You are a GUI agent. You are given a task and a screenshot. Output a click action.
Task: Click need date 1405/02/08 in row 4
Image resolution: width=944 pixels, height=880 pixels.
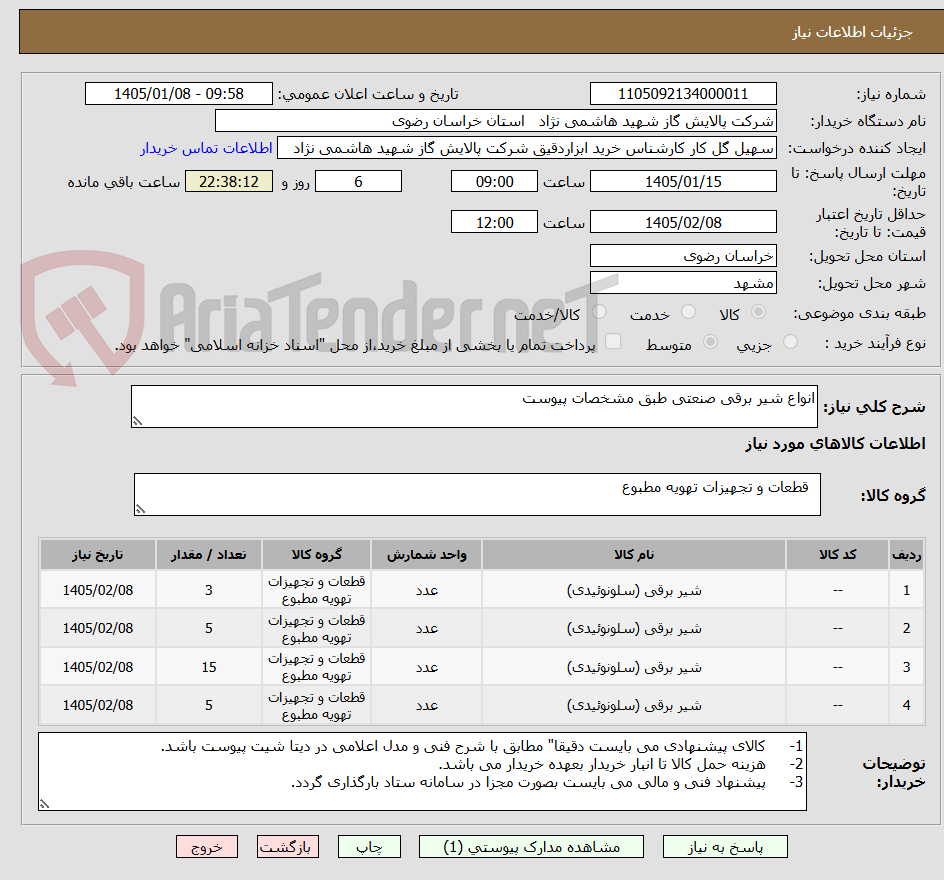tap(98, 705)
